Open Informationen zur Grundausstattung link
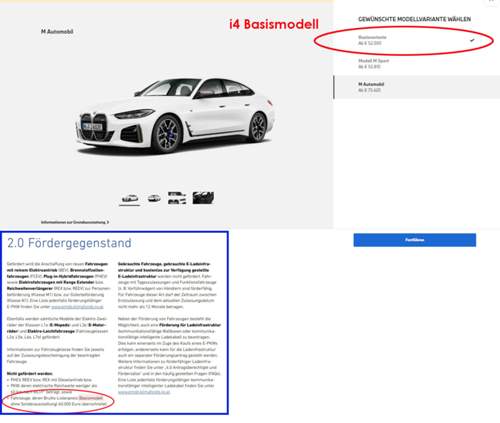500x423 pixels. point(75,222)
